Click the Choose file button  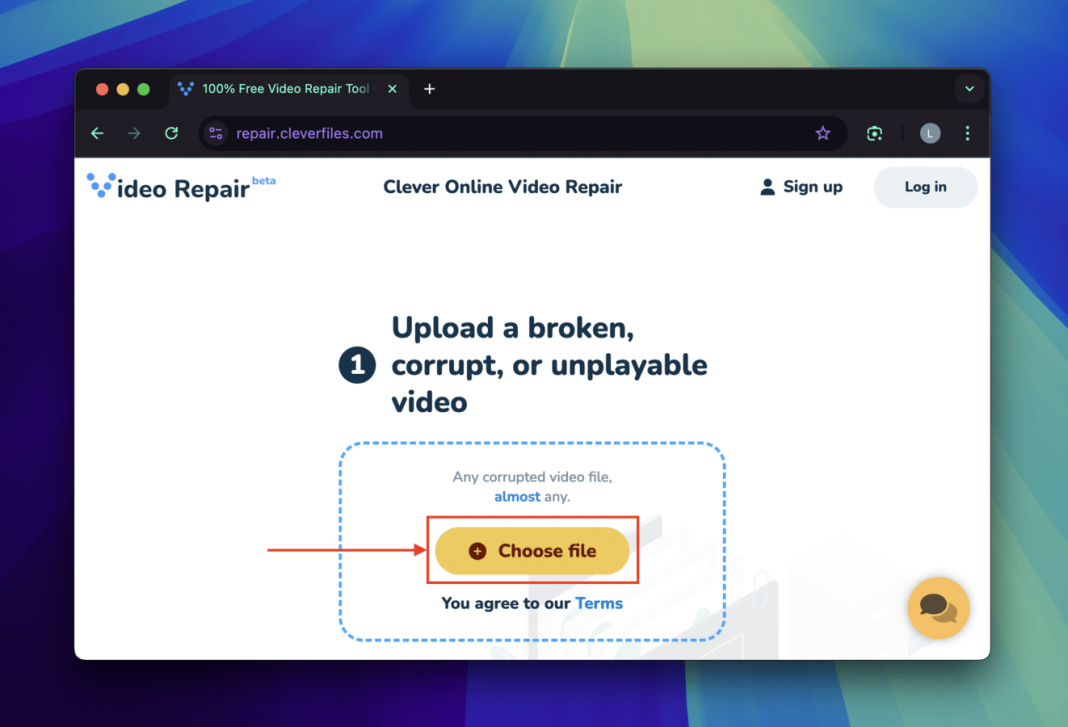[x=533, y=550]
